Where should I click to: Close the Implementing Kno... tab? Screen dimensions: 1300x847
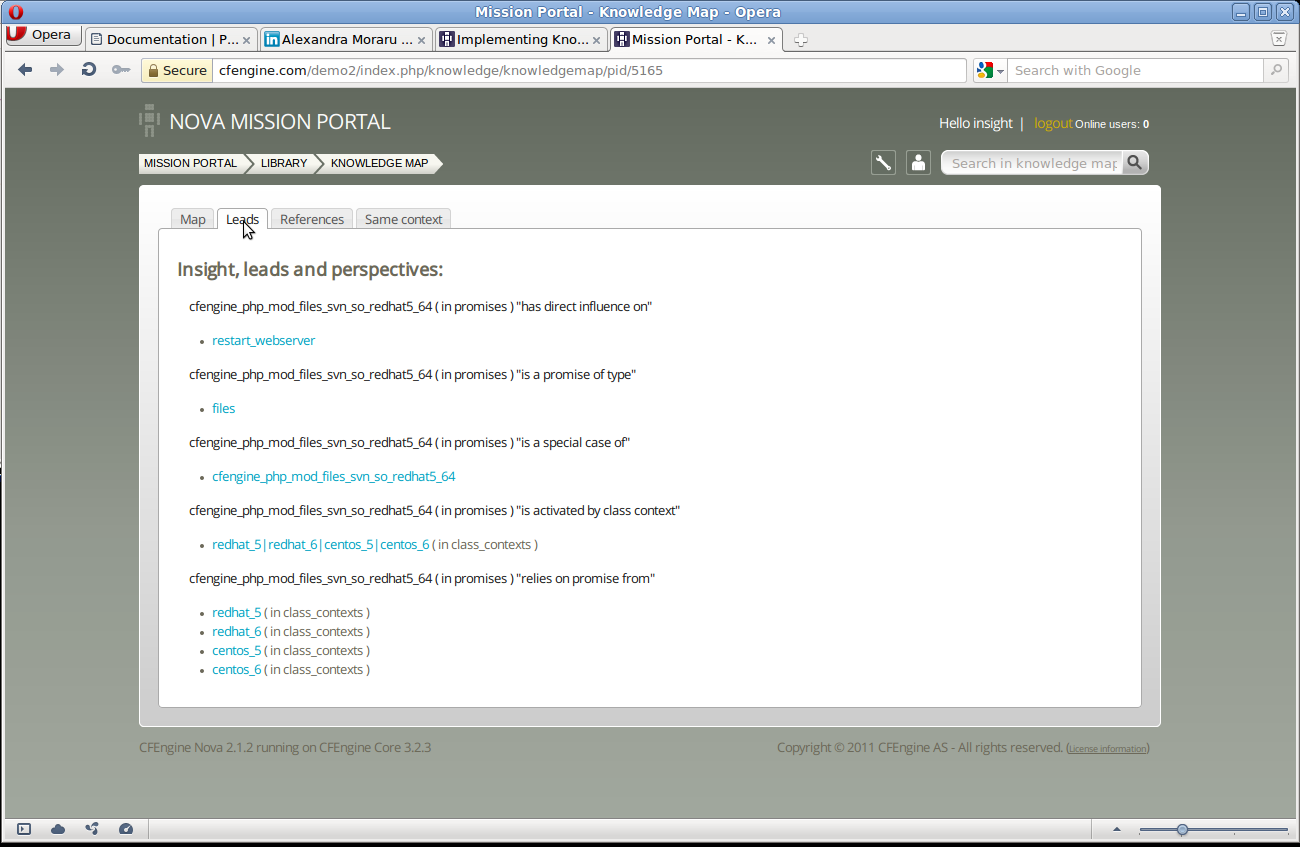click(x=597, y=40)
